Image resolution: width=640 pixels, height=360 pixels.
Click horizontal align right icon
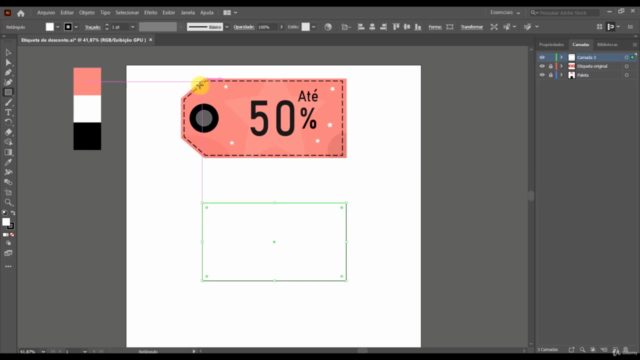[383, 27]
